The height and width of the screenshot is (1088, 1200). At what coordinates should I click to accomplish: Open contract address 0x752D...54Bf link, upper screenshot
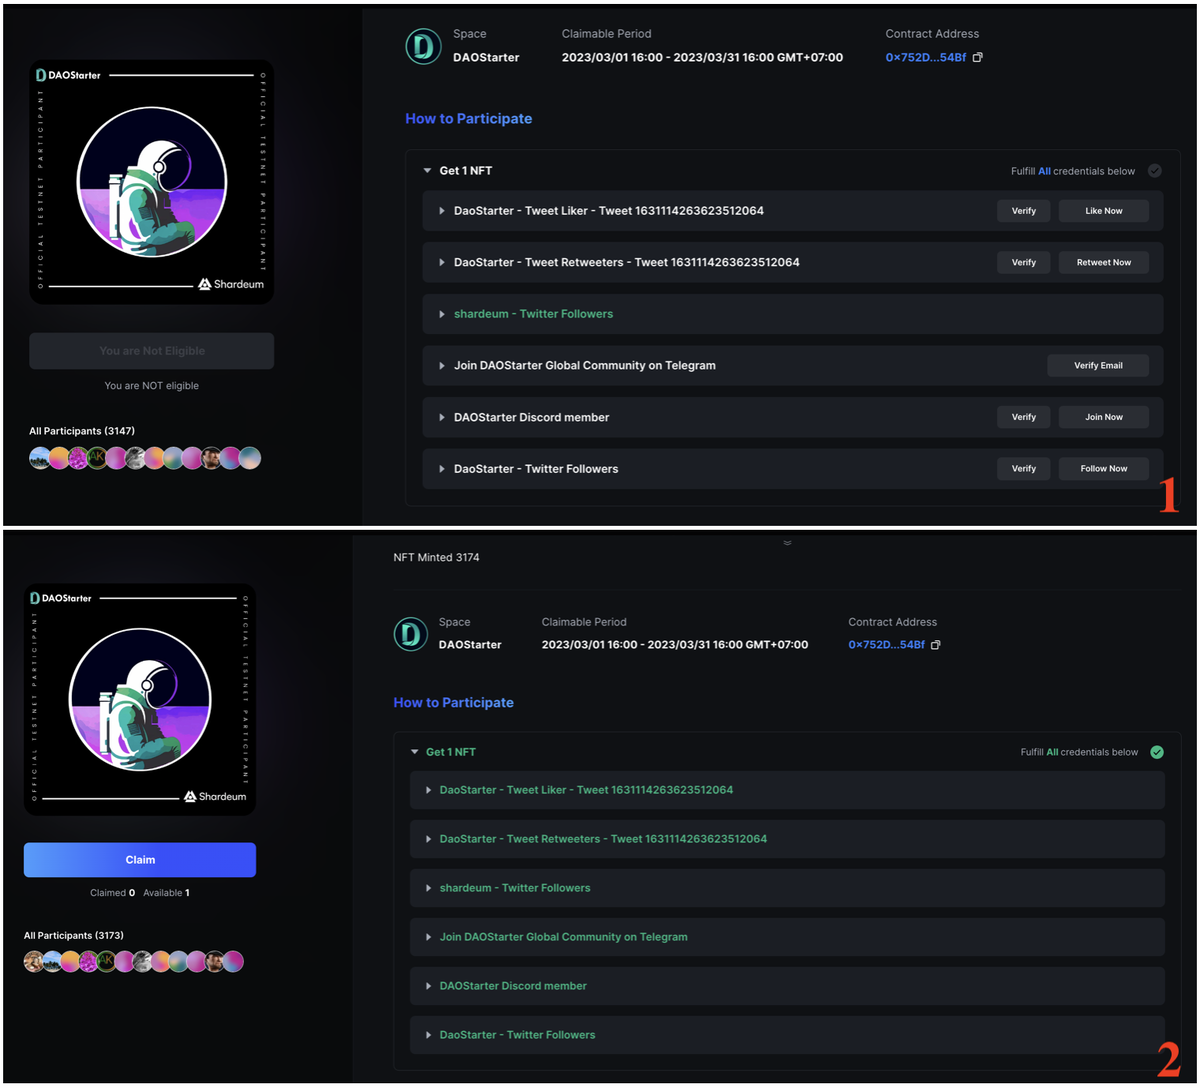pyautogui.click(x=926, y=57)
